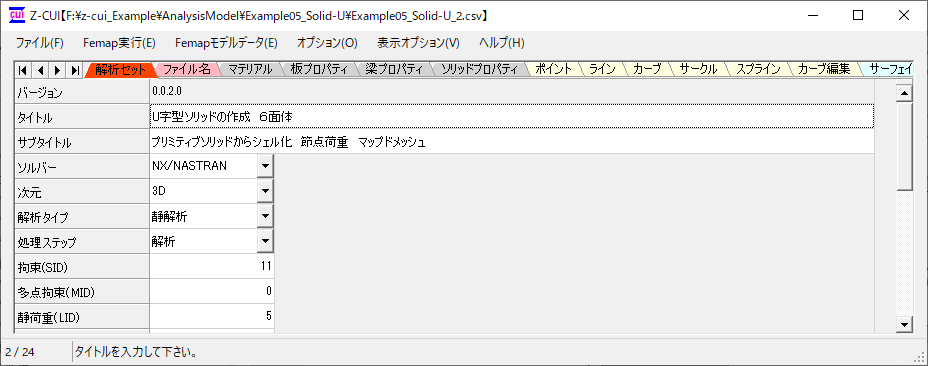928x366 pixels.
Task: Switch to the スプライン tab
Action: [x=758, y=69]
